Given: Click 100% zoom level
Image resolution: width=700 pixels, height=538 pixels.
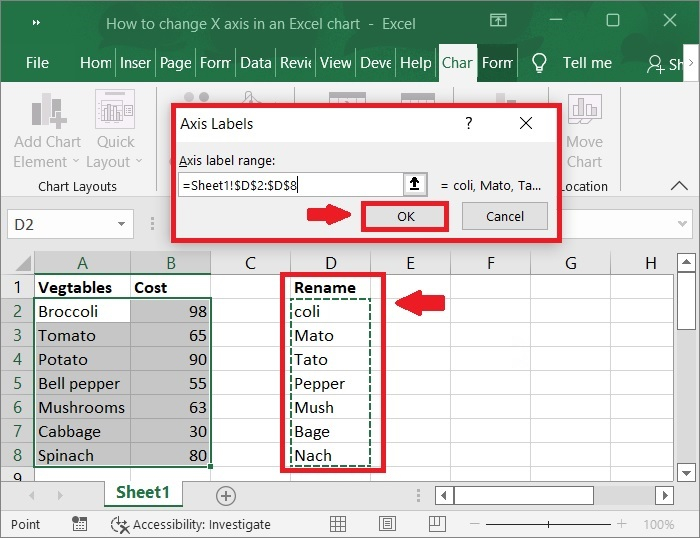Looking at the screenshot, I should tap(658, 524).
